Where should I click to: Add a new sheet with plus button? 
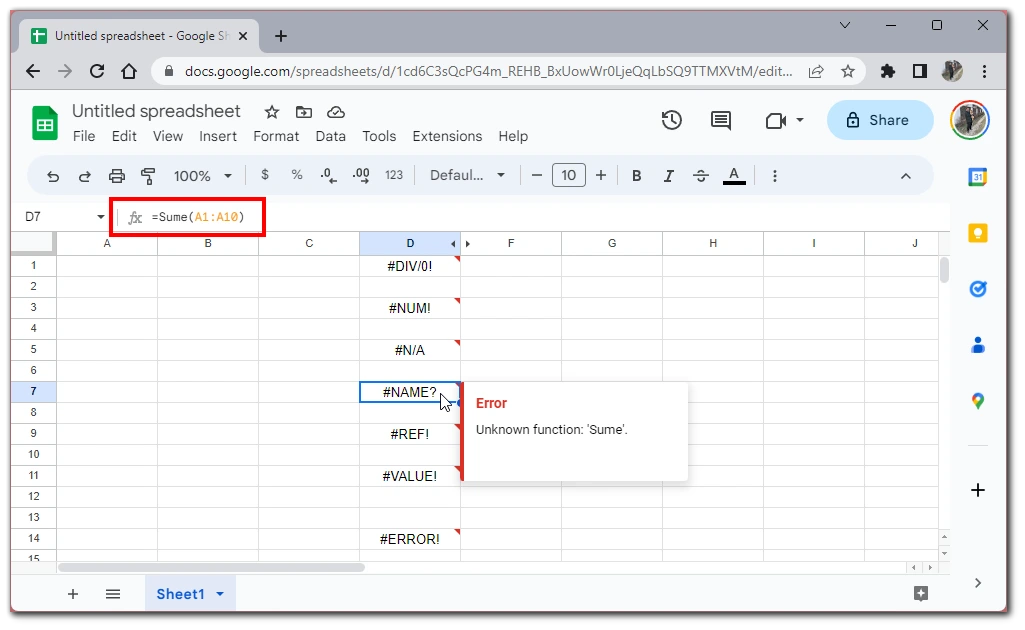73,594
